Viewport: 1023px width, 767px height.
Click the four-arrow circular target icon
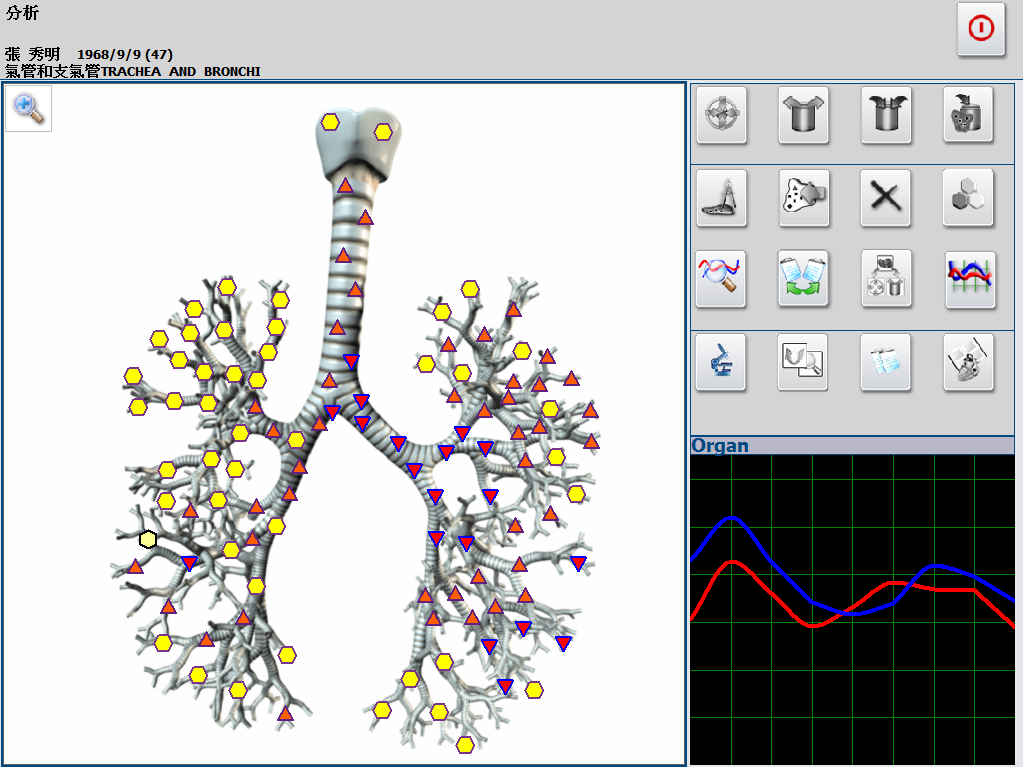(x=721, y=114)
